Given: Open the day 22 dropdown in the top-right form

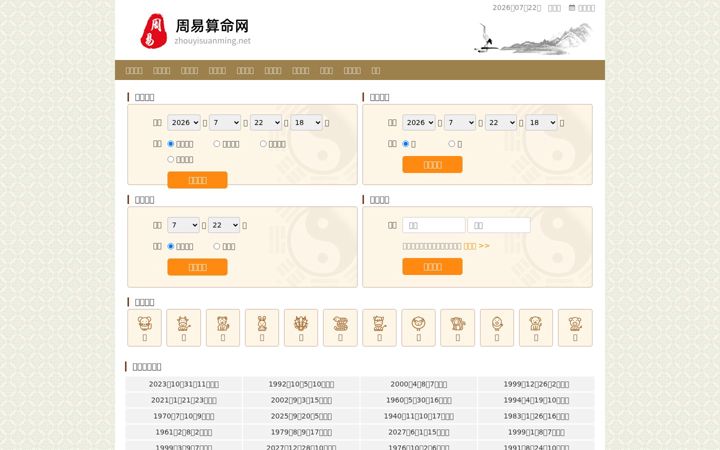Looking at the screenshot, I should point(501,123).
